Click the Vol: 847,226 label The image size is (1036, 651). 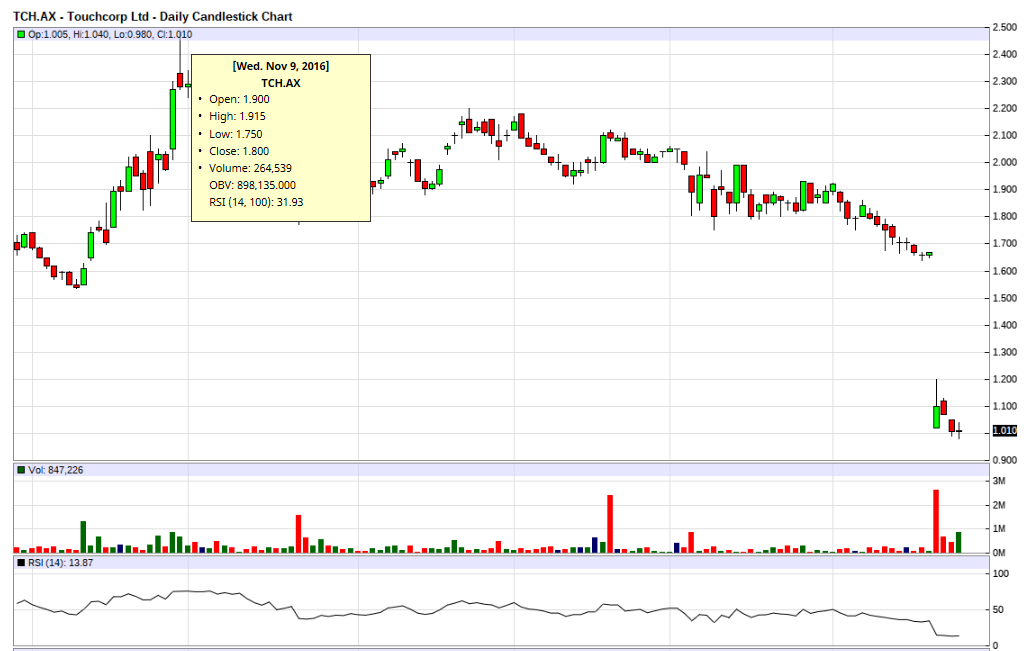pos(56,470)
